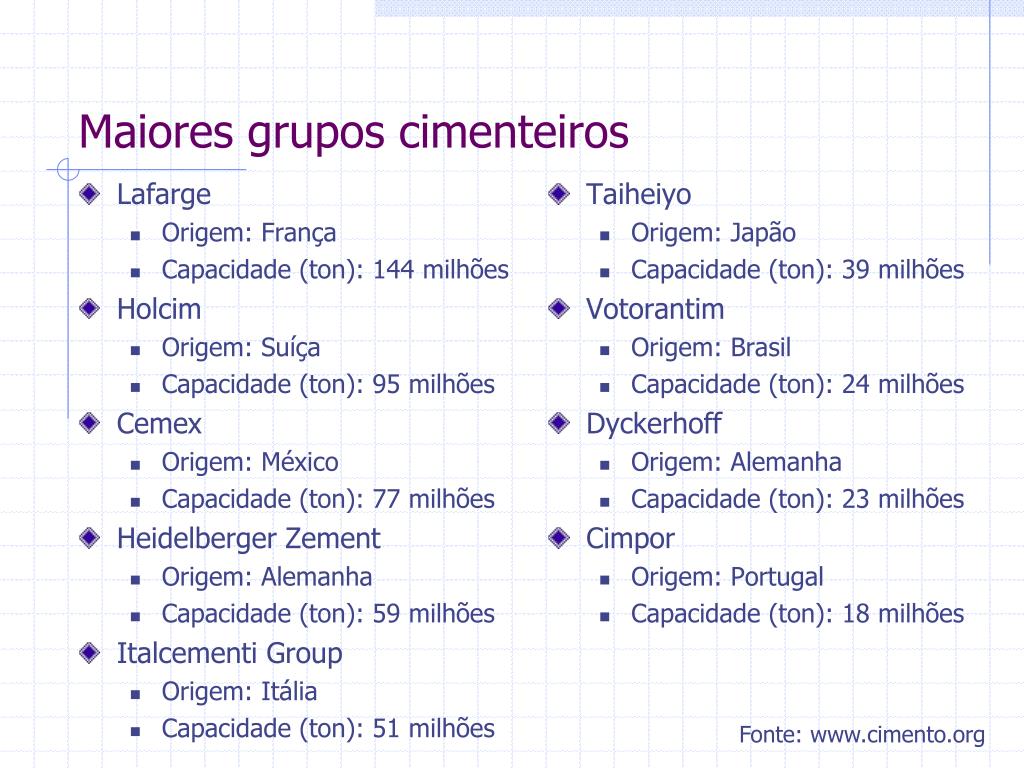1024x768 pixels.
Task: Select the 'Lafarge' heading
Action: [164, 195]
